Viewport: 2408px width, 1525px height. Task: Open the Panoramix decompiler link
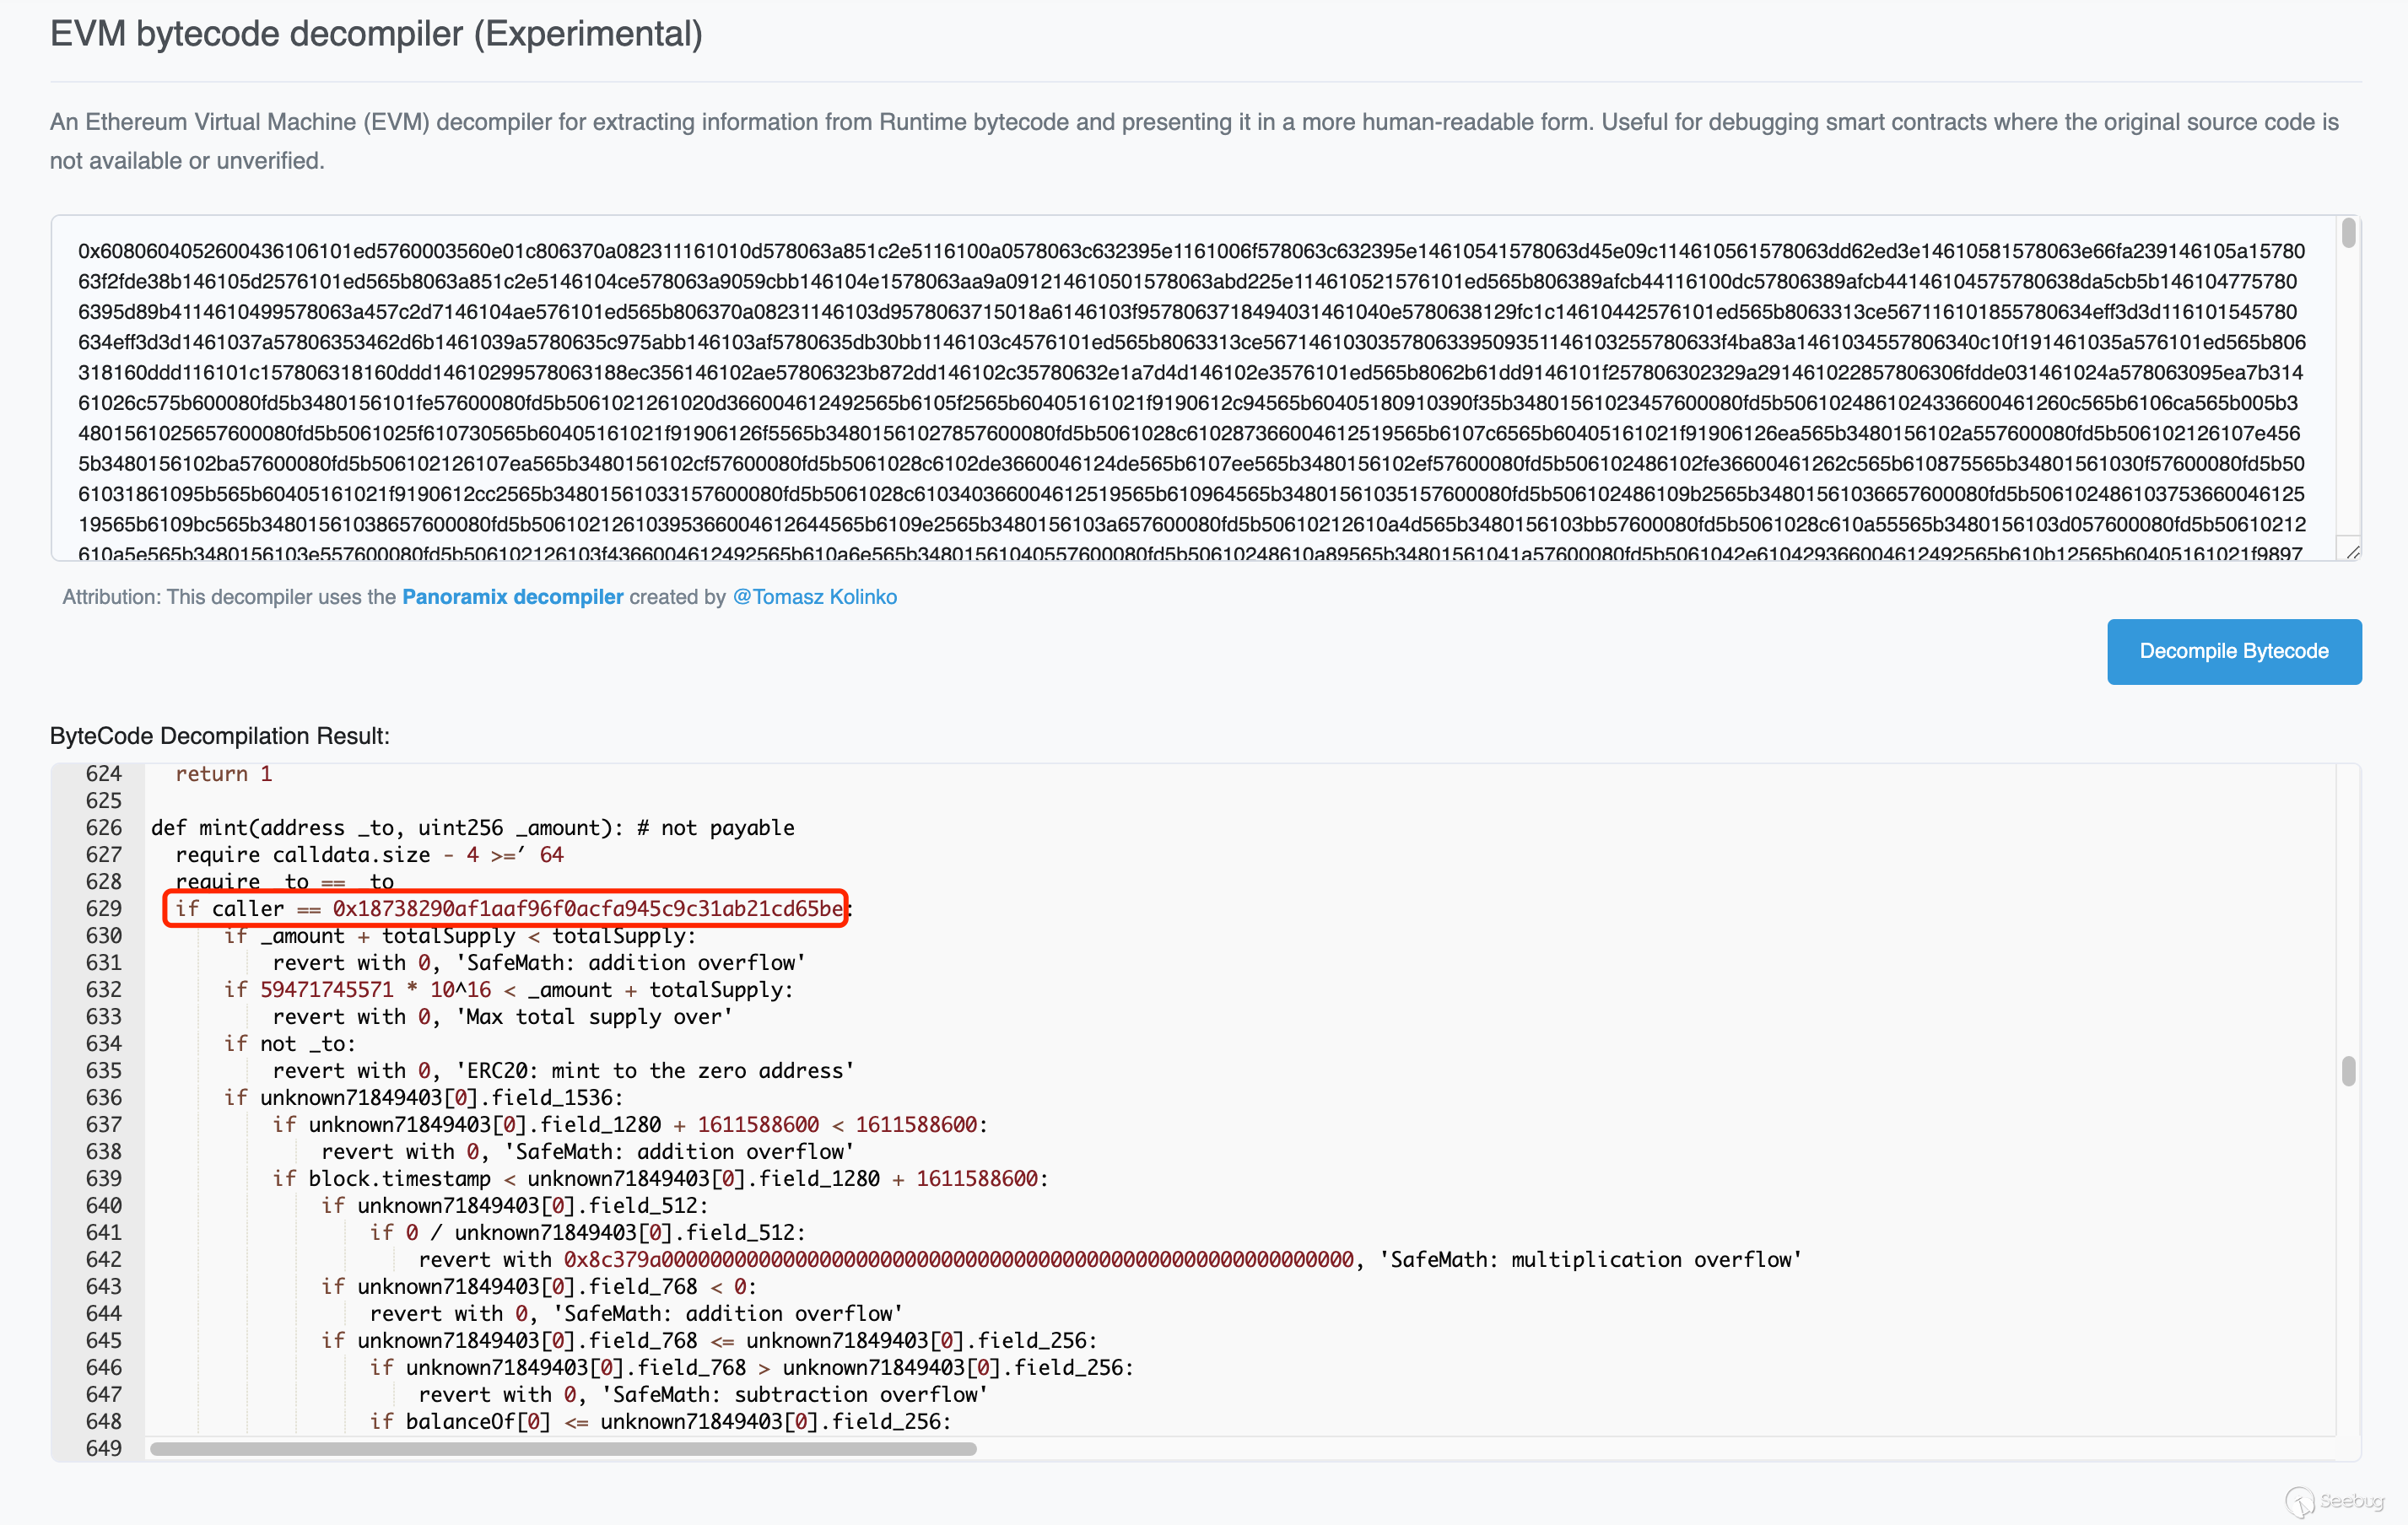(512, 597)
